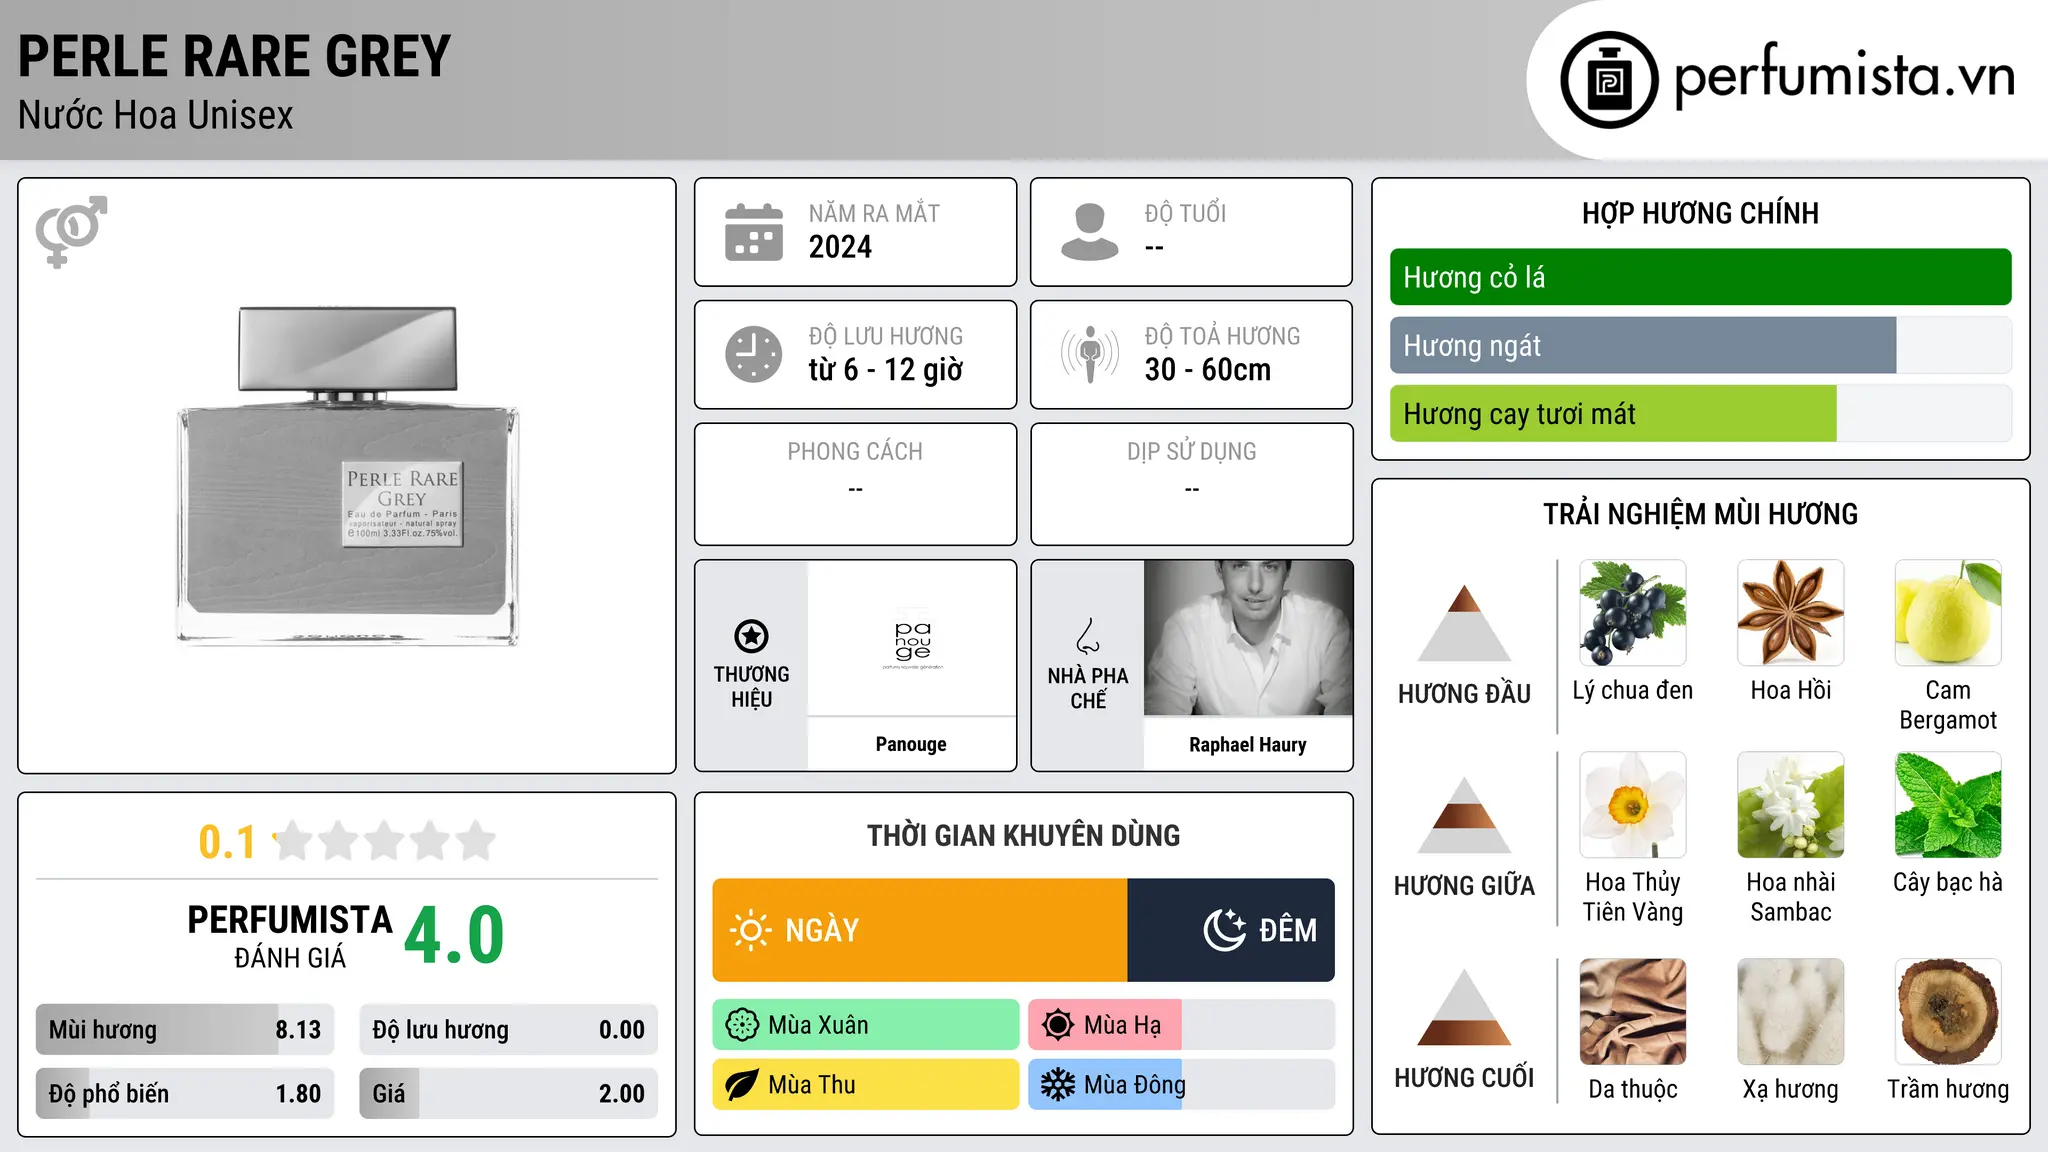Click the sillage icon beside Độ toả hương
The height and width of the screenshot is (1152, 2048).
click(1090, 354)
